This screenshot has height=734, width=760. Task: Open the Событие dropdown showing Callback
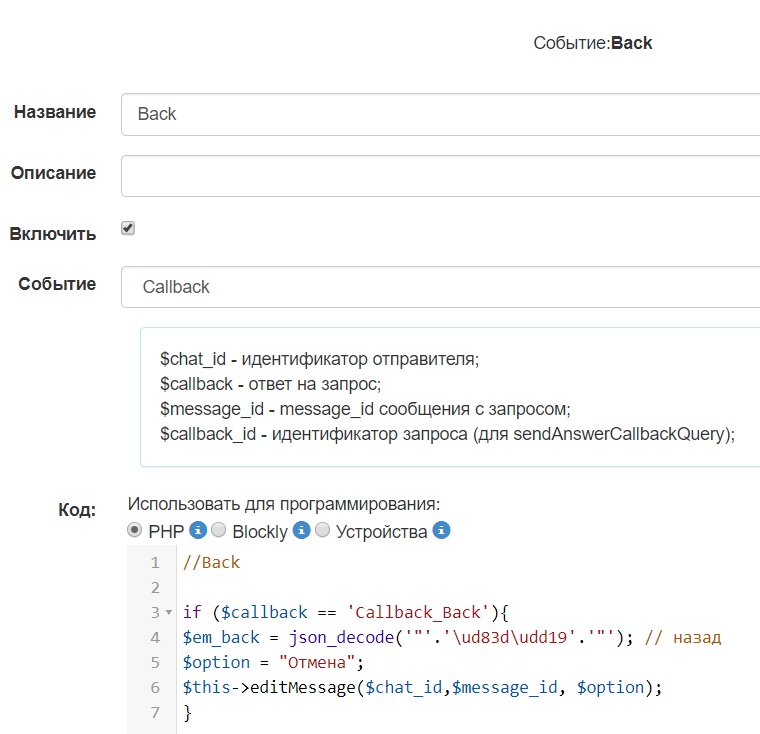[x=440, y=287]
